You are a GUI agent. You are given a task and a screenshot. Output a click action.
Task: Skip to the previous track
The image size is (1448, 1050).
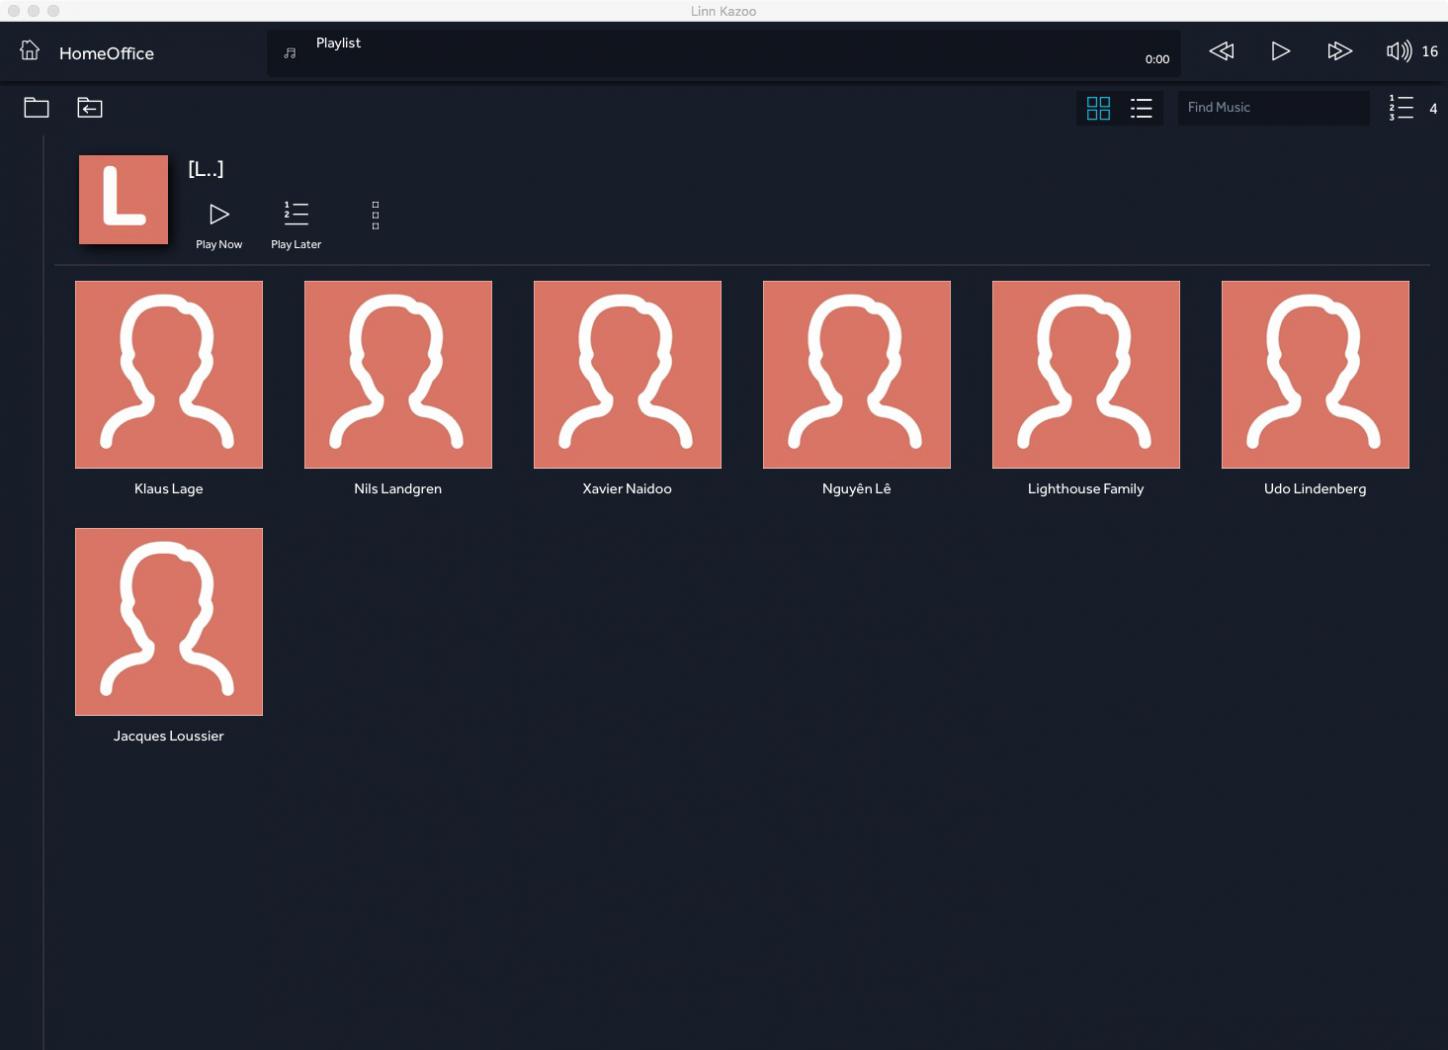click(1221, 52)
